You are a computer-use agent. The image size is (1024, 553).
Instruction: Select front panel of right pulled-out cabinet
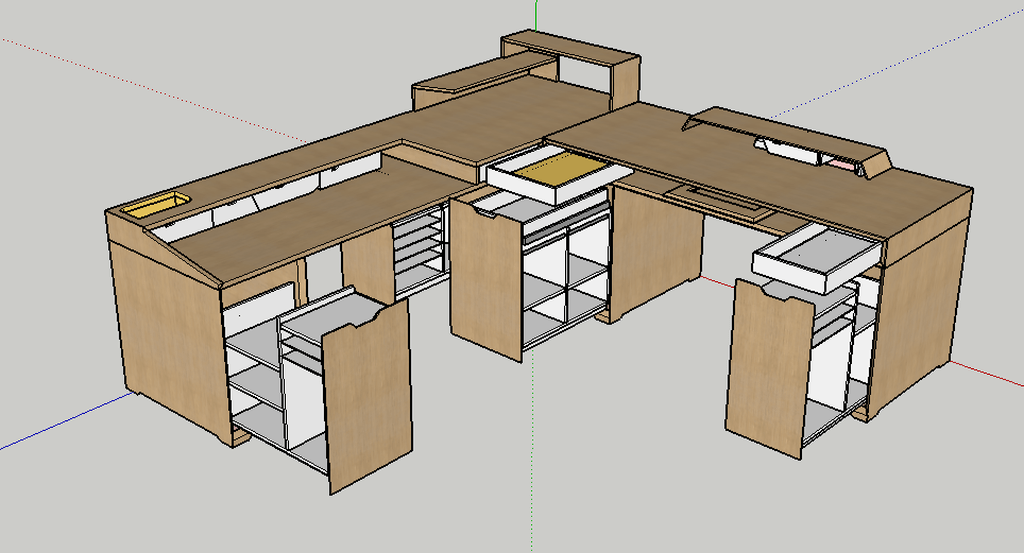(x=769, y=368)
